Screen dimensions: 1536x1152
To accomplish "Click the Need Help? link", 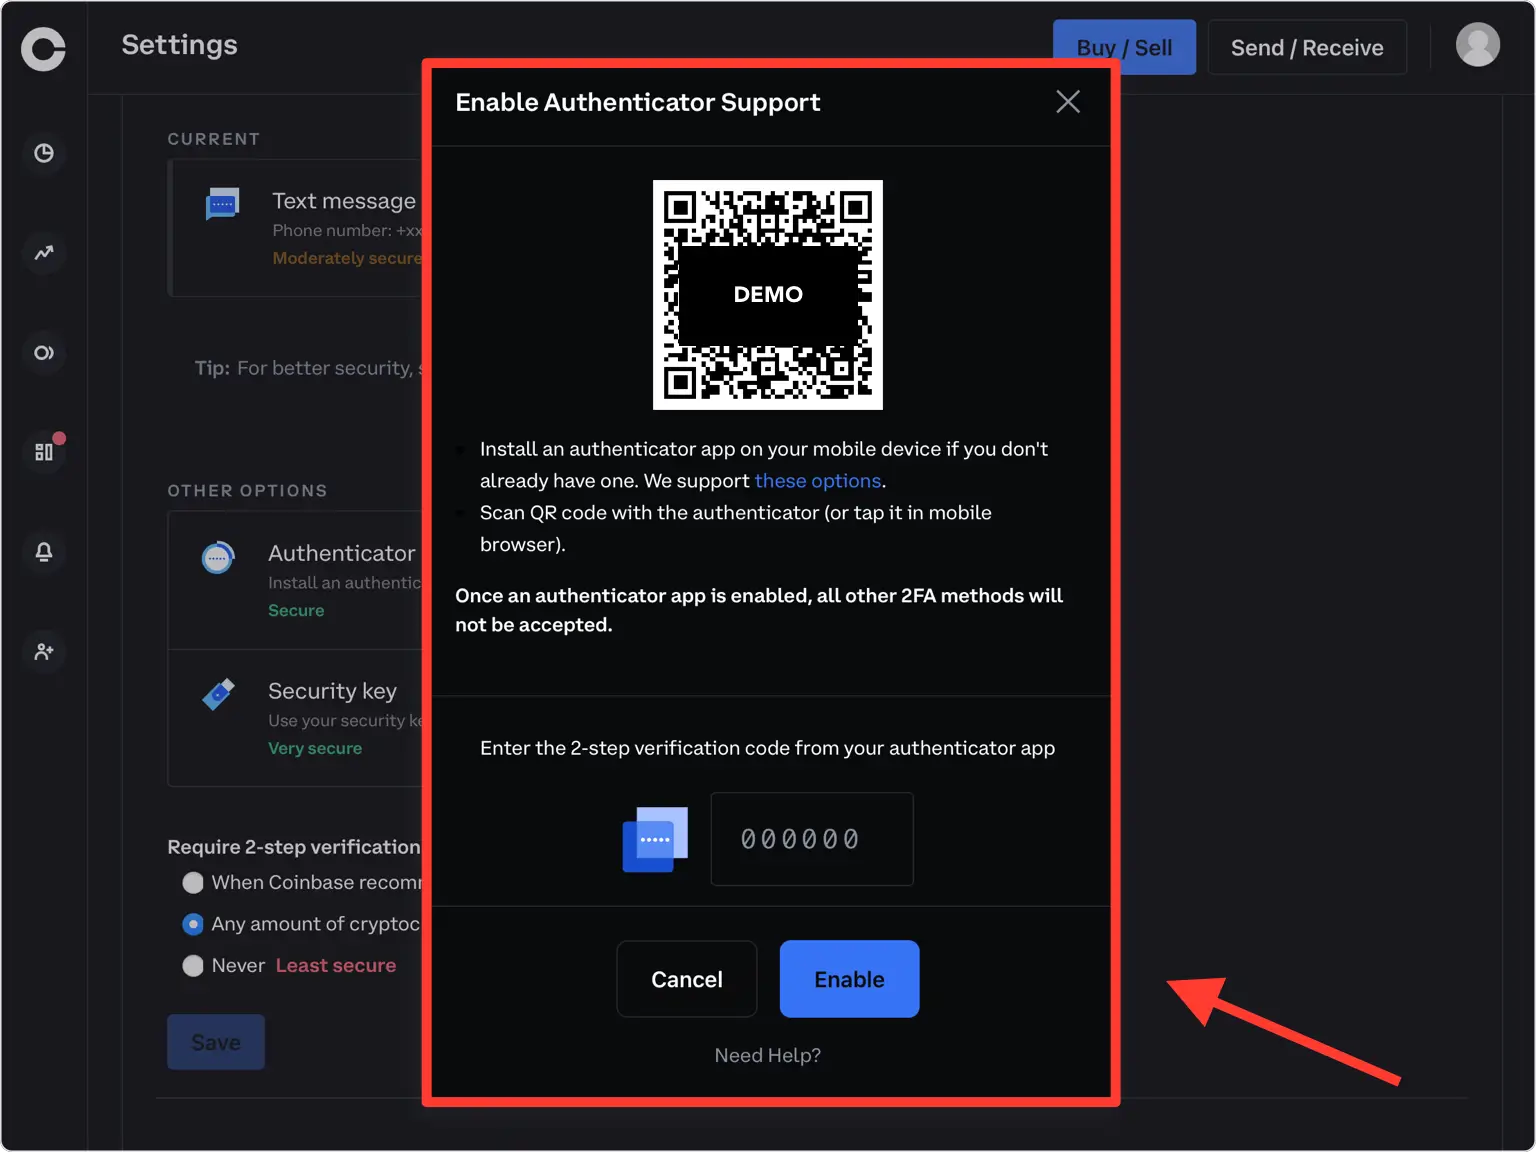I will pyautogui.click(x=767, y=1055).
